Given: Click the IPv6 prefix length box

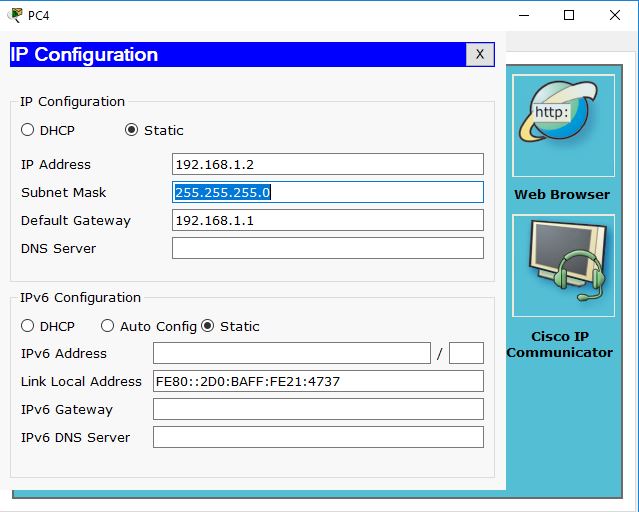Looking at the screenshot, I should 466,353.
